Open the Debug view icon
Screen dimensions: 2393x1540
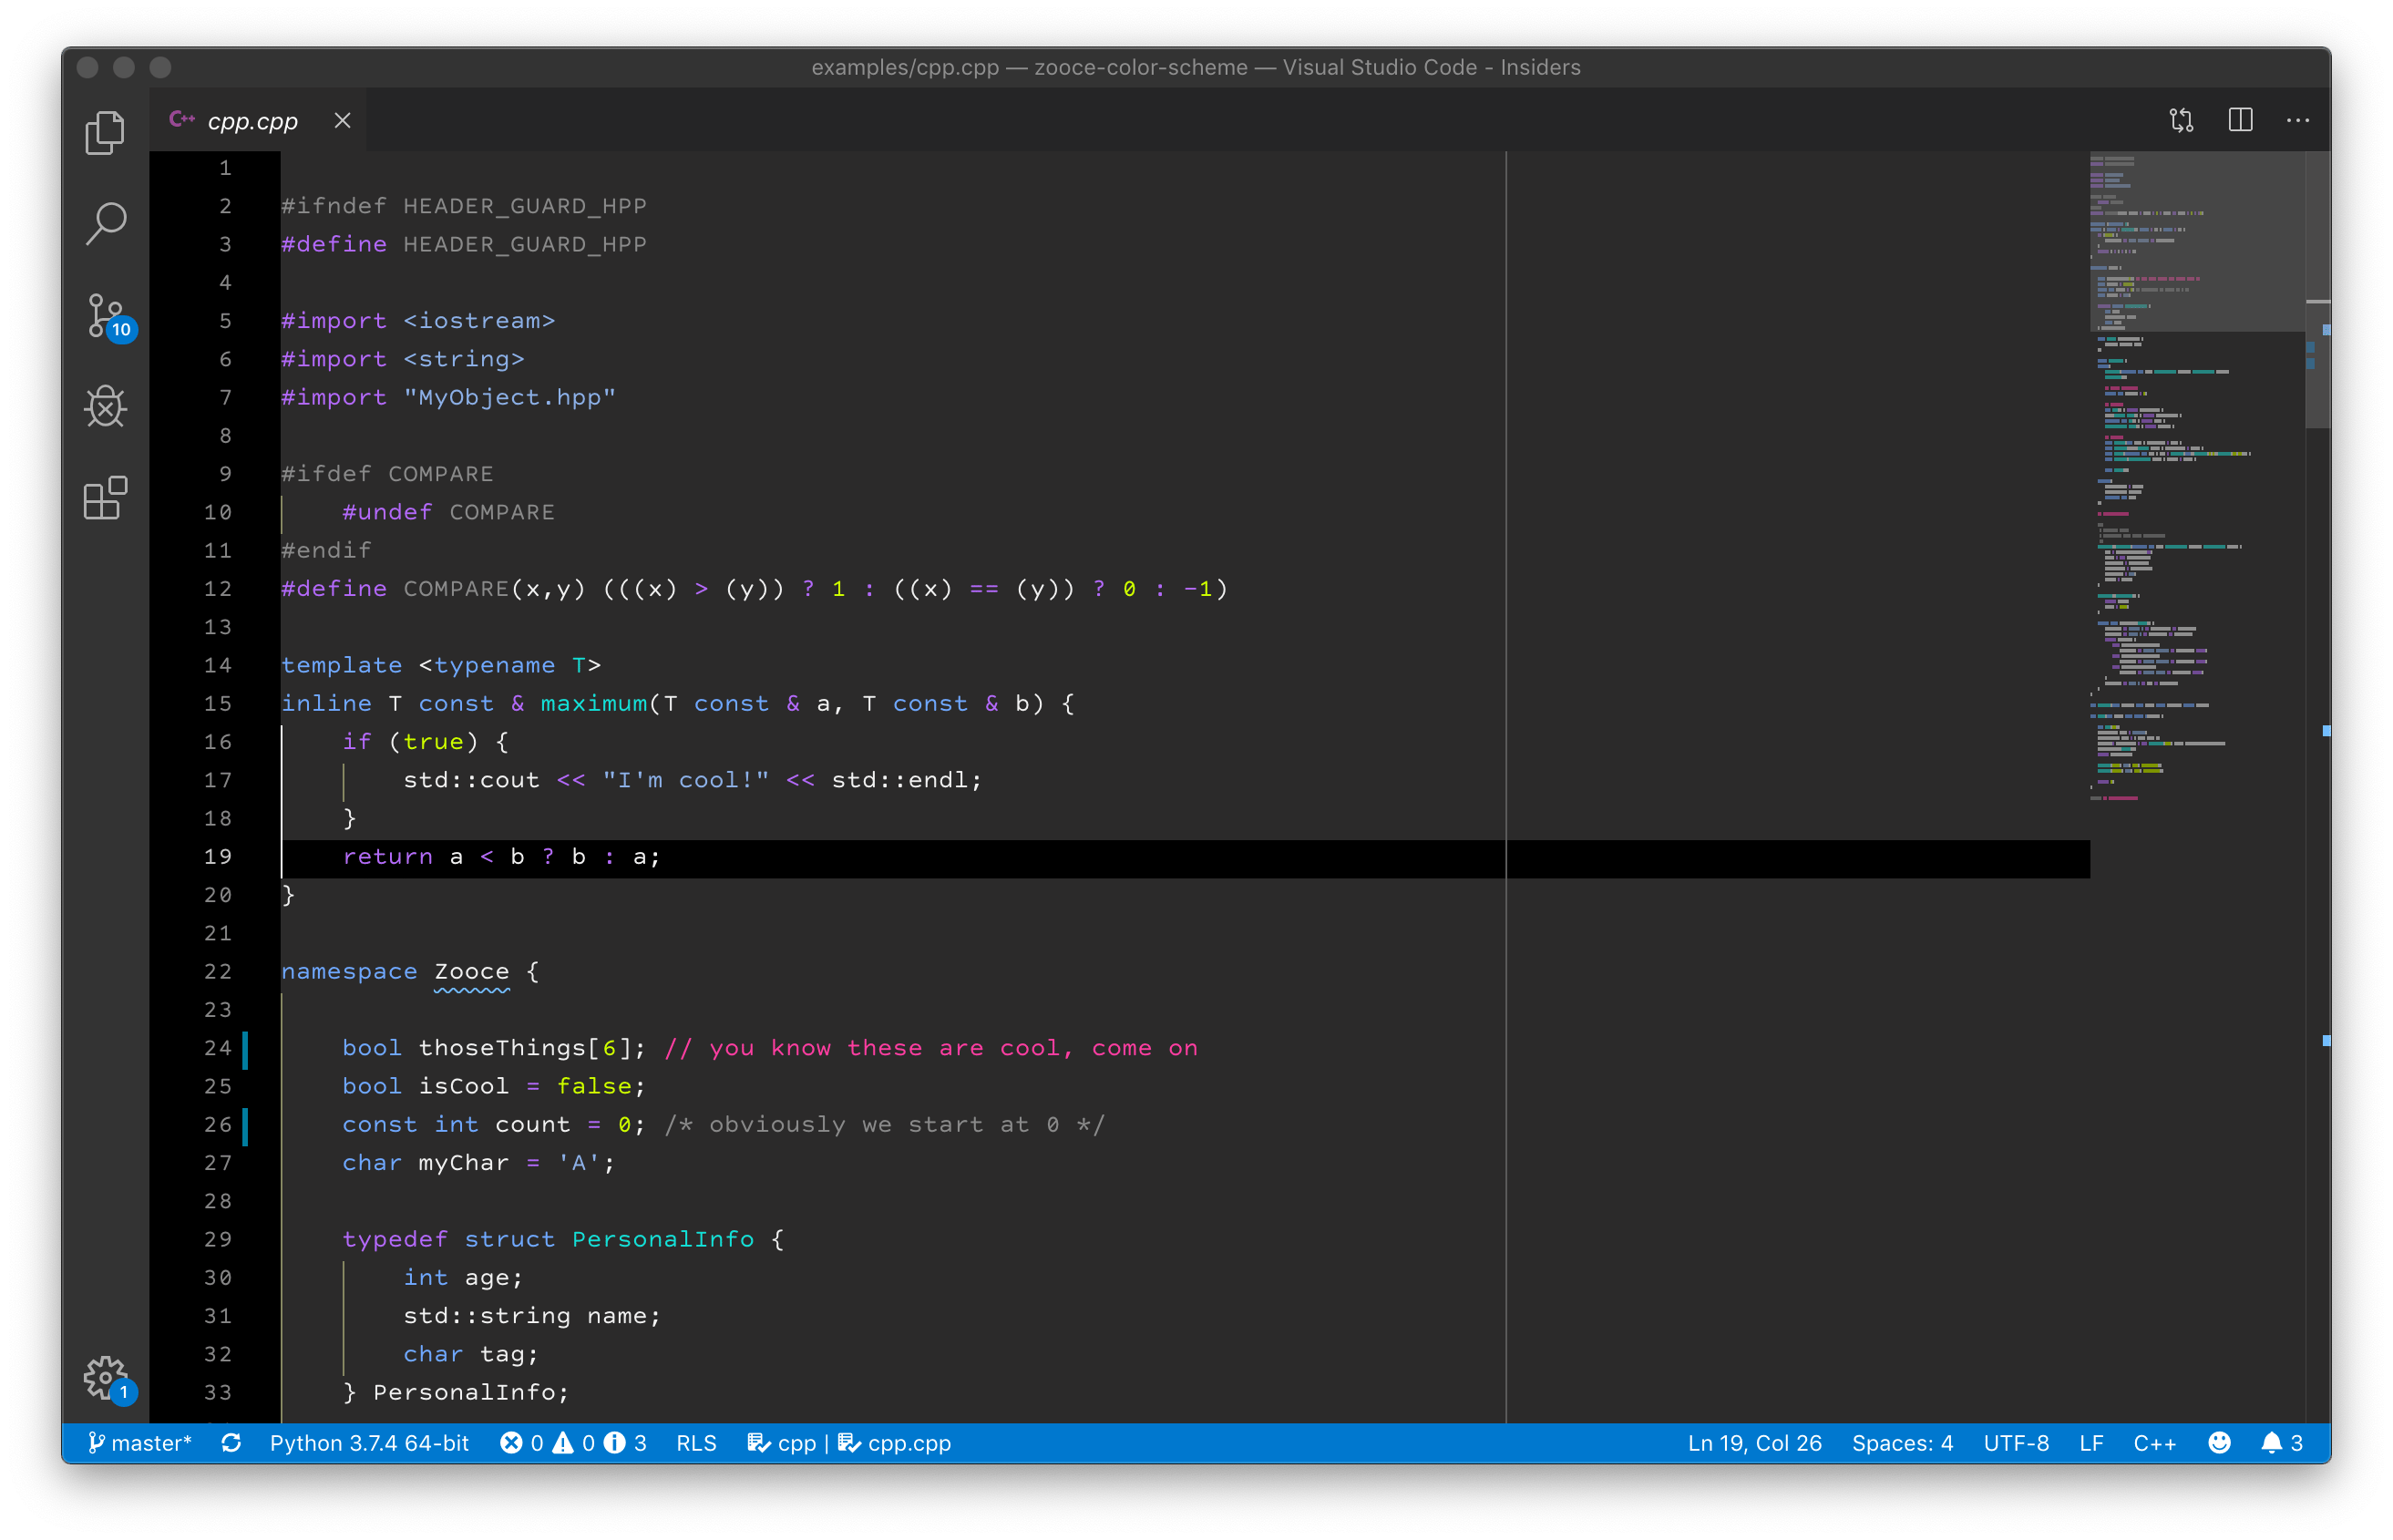[x=105, y=407]
